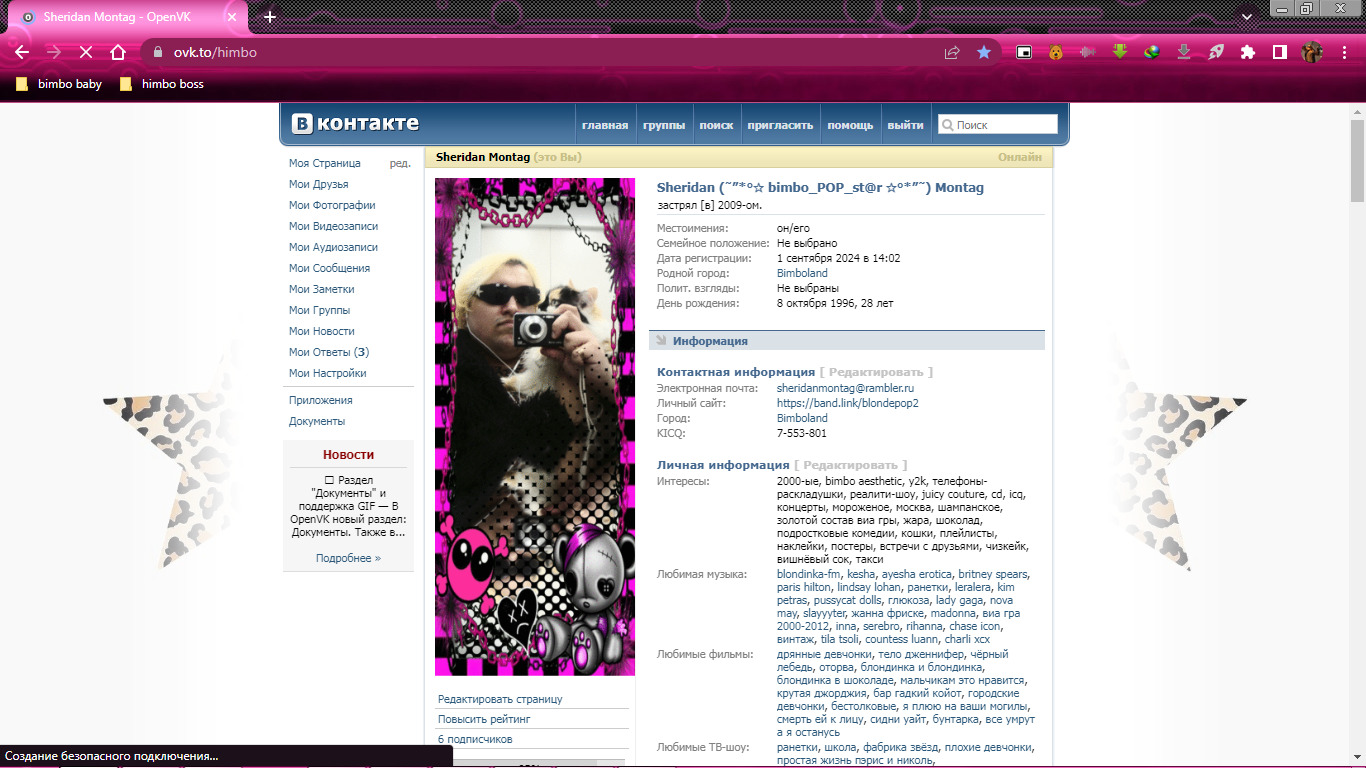Open the Chrome profile avatar menu
The width and height of the screenshot is (1366, 768).
pyautogui.click(x=1312, y=52)
